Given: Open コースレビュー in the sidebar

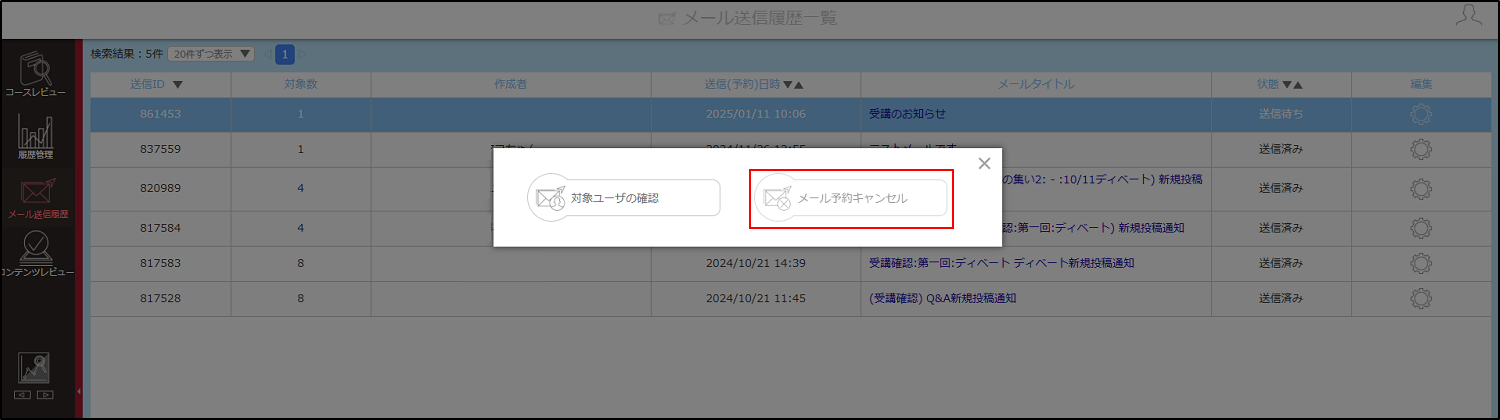Looking at the screenshot, I should click(x=36, y=74).
